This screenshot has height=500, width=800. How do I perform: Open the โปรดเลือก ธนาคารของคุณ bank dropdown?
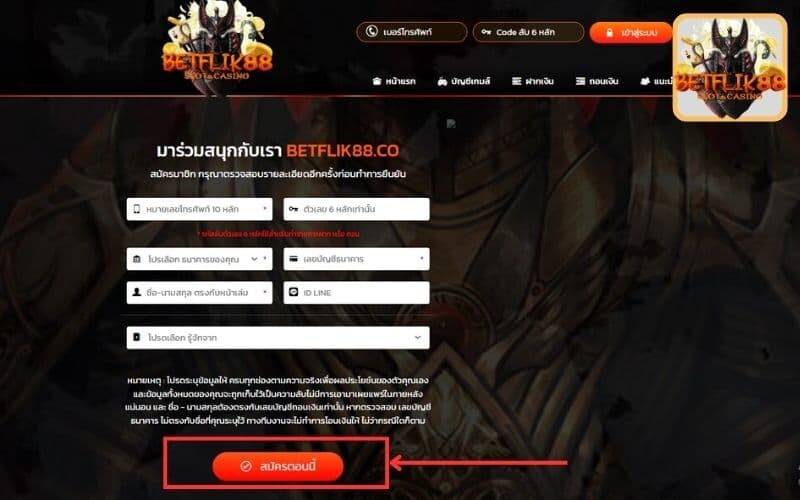click(x=199, y=259)
